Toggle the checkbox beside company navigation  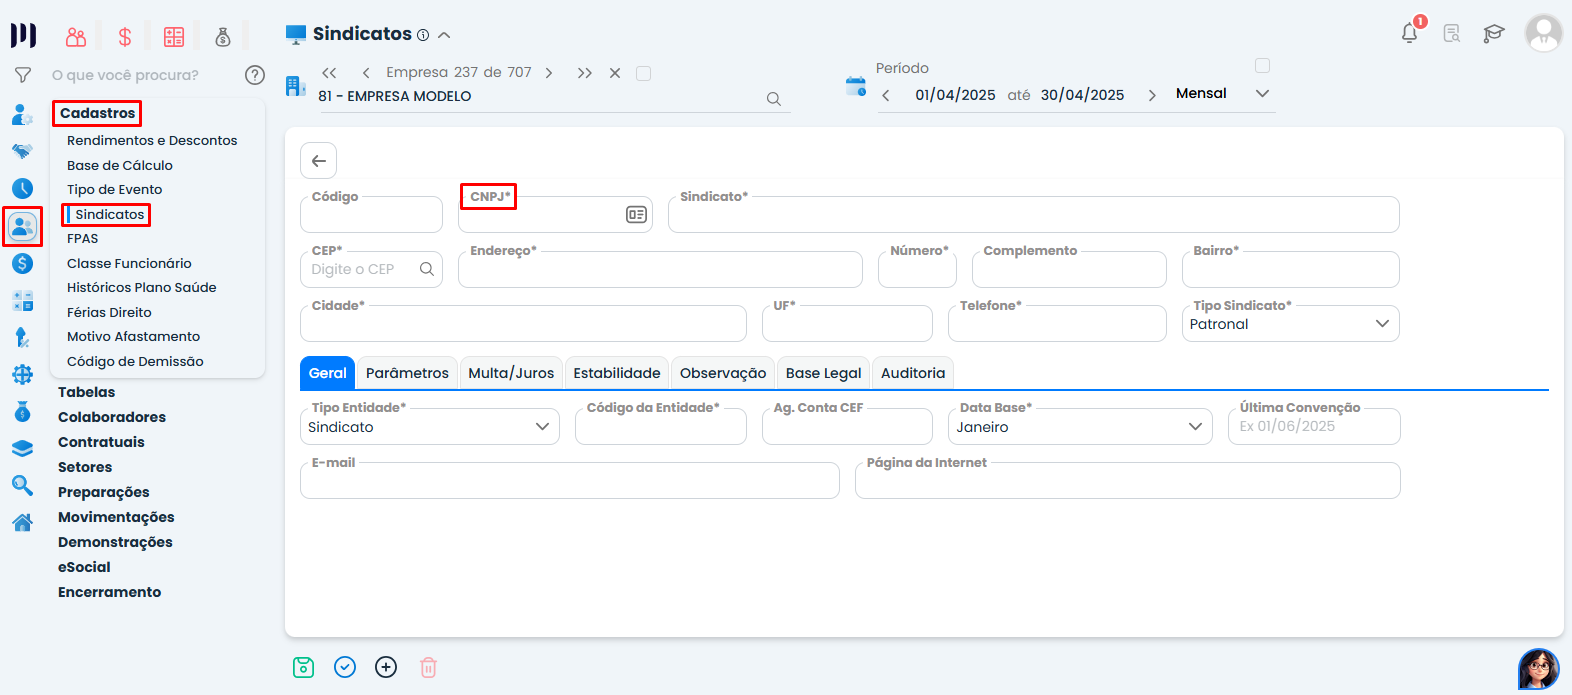[x=644, y=73]
